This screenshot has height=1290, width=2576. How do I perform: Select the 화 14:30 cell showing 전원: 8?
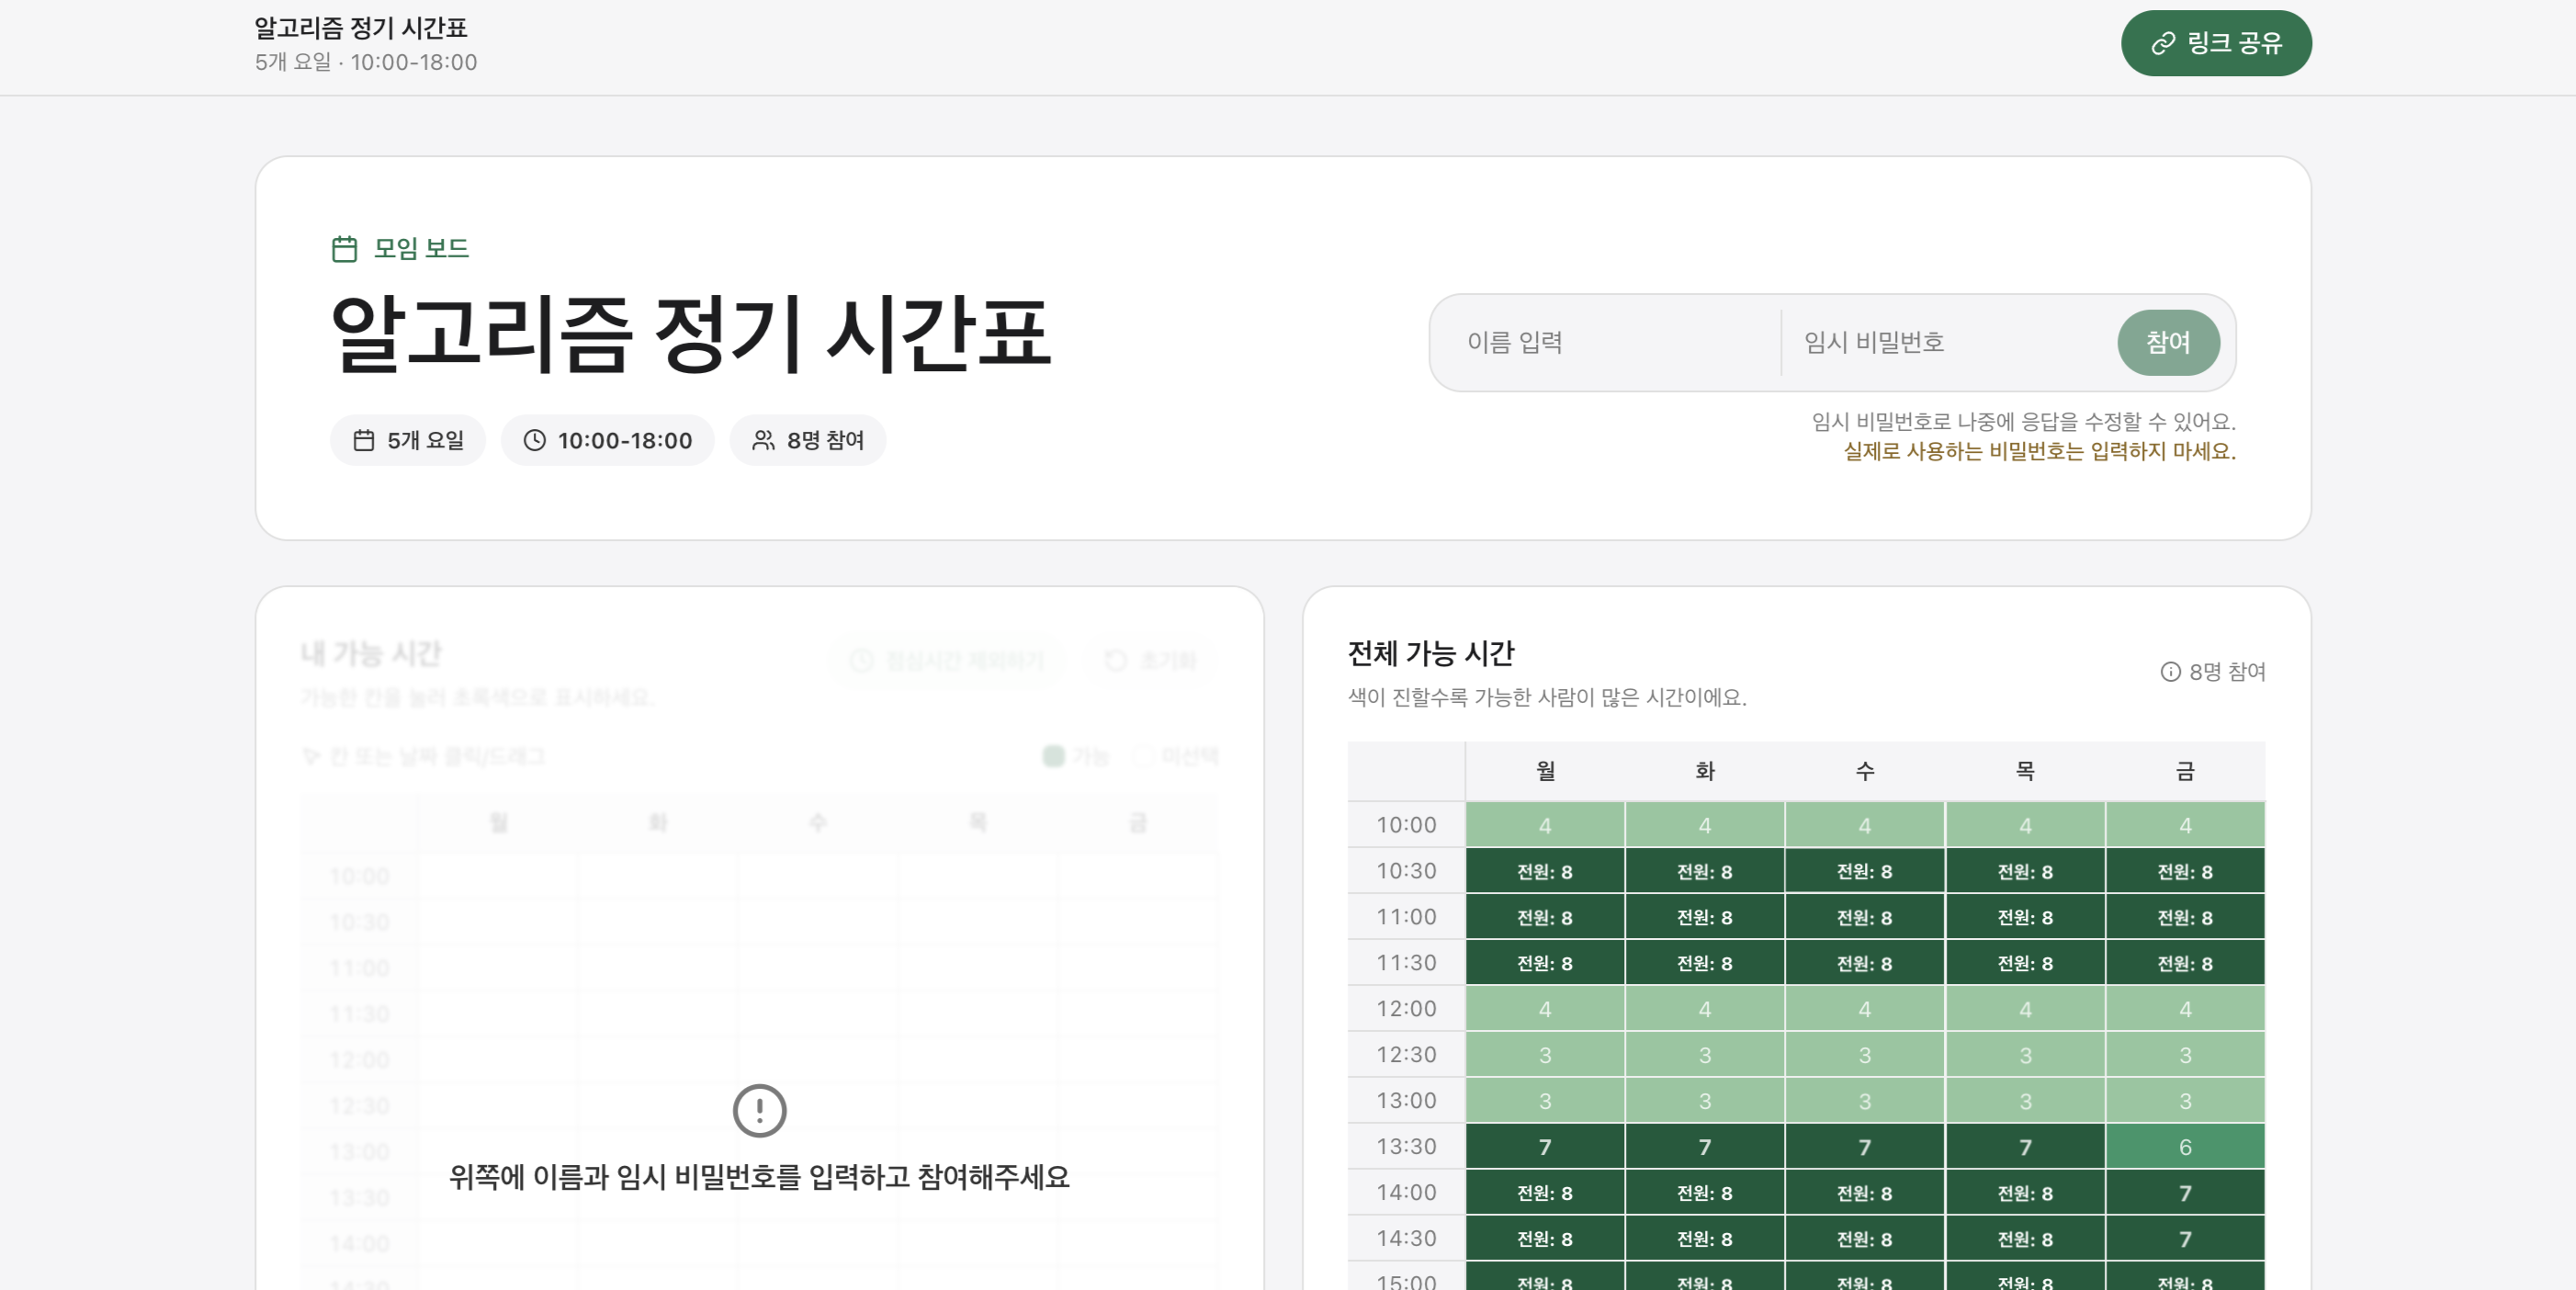click(x=1705, y=1239)
